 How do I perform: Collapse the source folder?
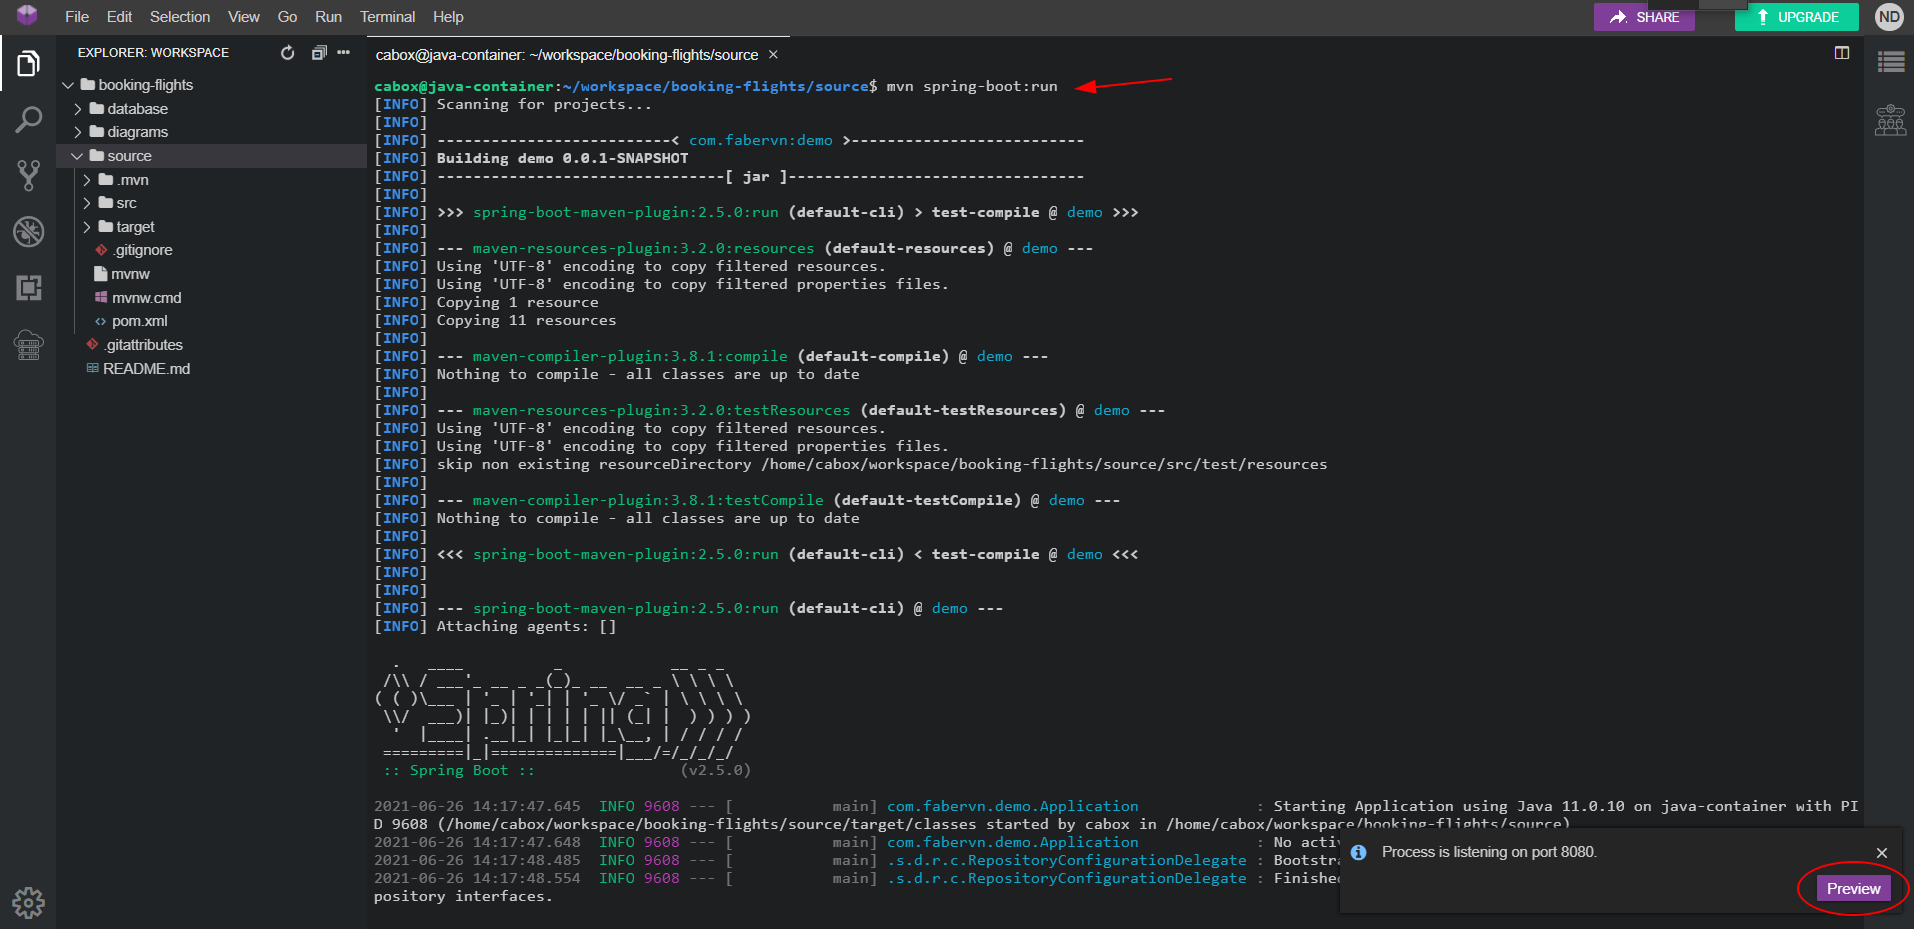(x=77, y=156)
